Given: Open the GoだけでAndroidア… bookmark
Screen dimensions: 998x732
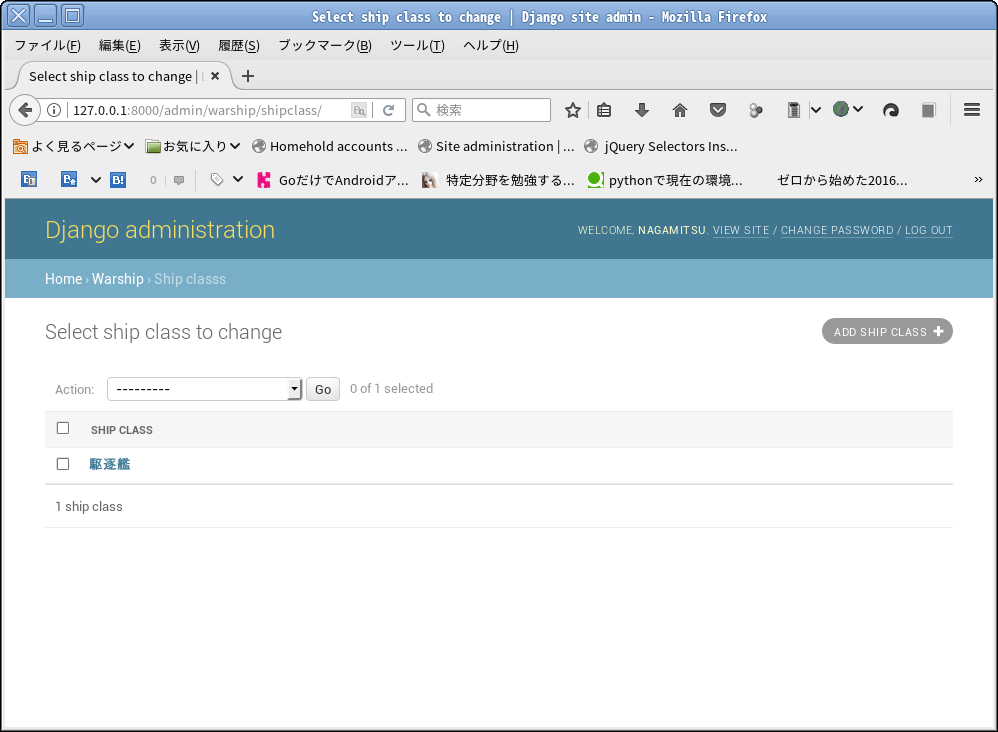Looking at the screenshot, I should [x=333, y=180].
